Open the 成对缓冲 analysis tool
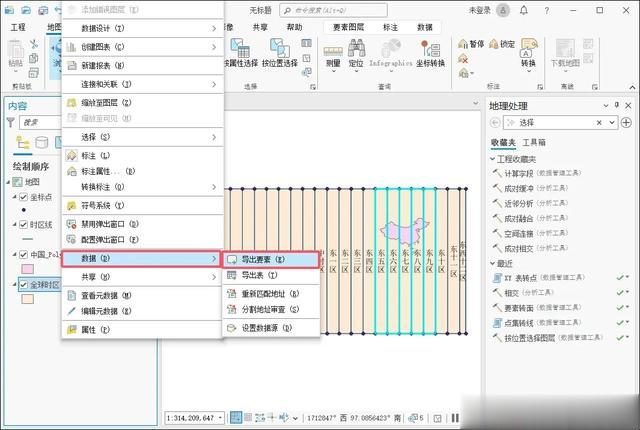This screenshot has width=640, height=430. click(x=530, y=188)
